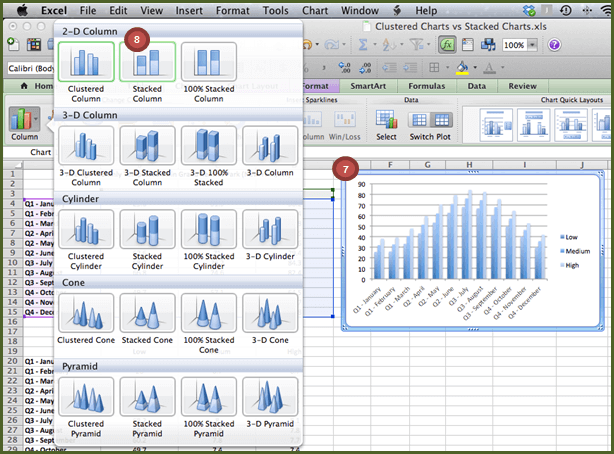The height and width of the screenshot is (454, 614).
Task: Switch plot to series by column
Action: pyautogui.click(x=442, y=120)
